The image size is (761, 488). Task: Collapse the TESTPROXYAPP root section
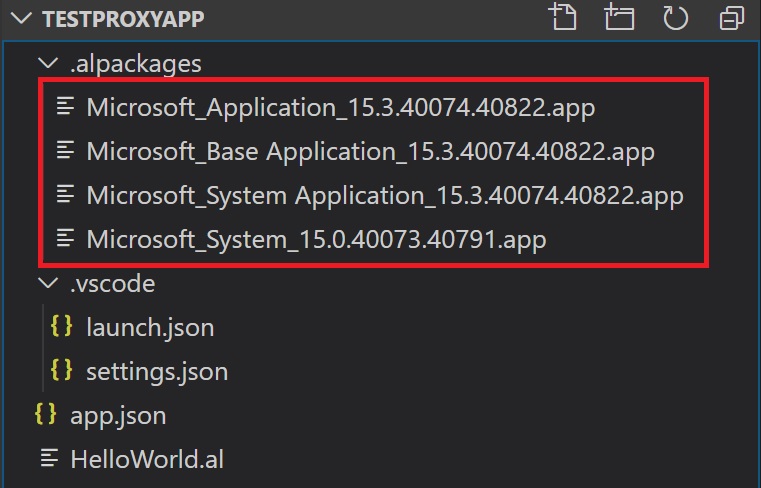(20, 19)
